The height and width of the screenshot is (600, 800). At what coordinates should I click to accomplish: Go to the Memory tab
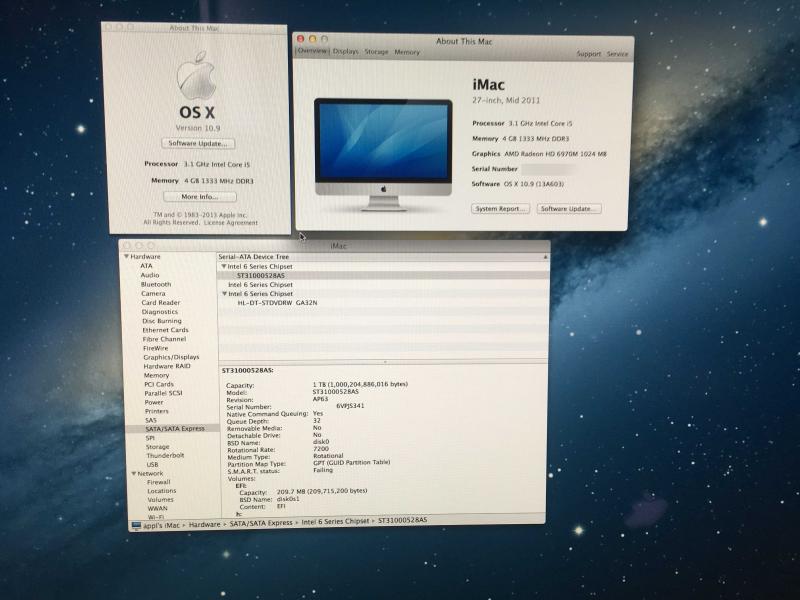pyautogui.click(x=407, y=51)
